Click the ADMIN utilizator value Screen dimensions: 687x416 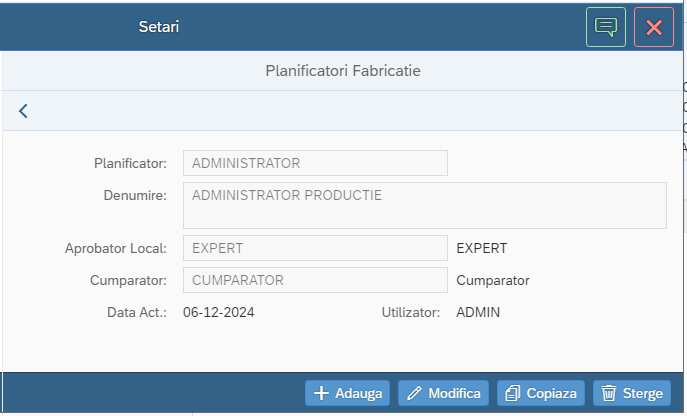point(478,312)
